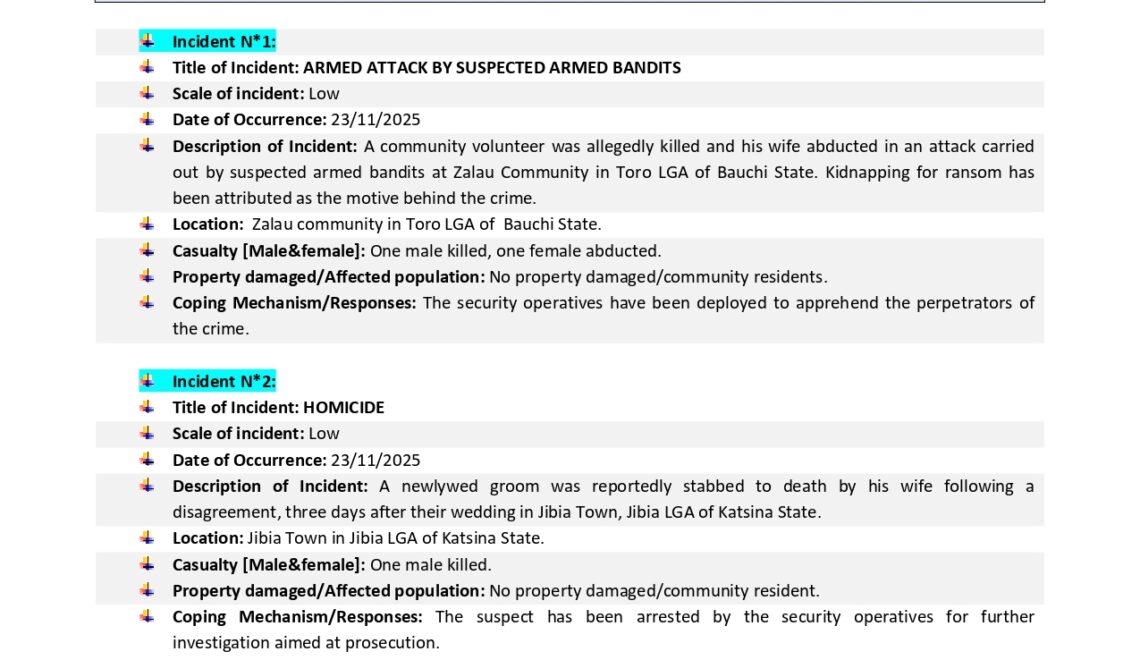Image resolution: width=1140 pixels, height=660 pixels.
Task: Click bullet beside community volunteer Description of Incident
Action: pyautogui.click(x=147, y=146)
